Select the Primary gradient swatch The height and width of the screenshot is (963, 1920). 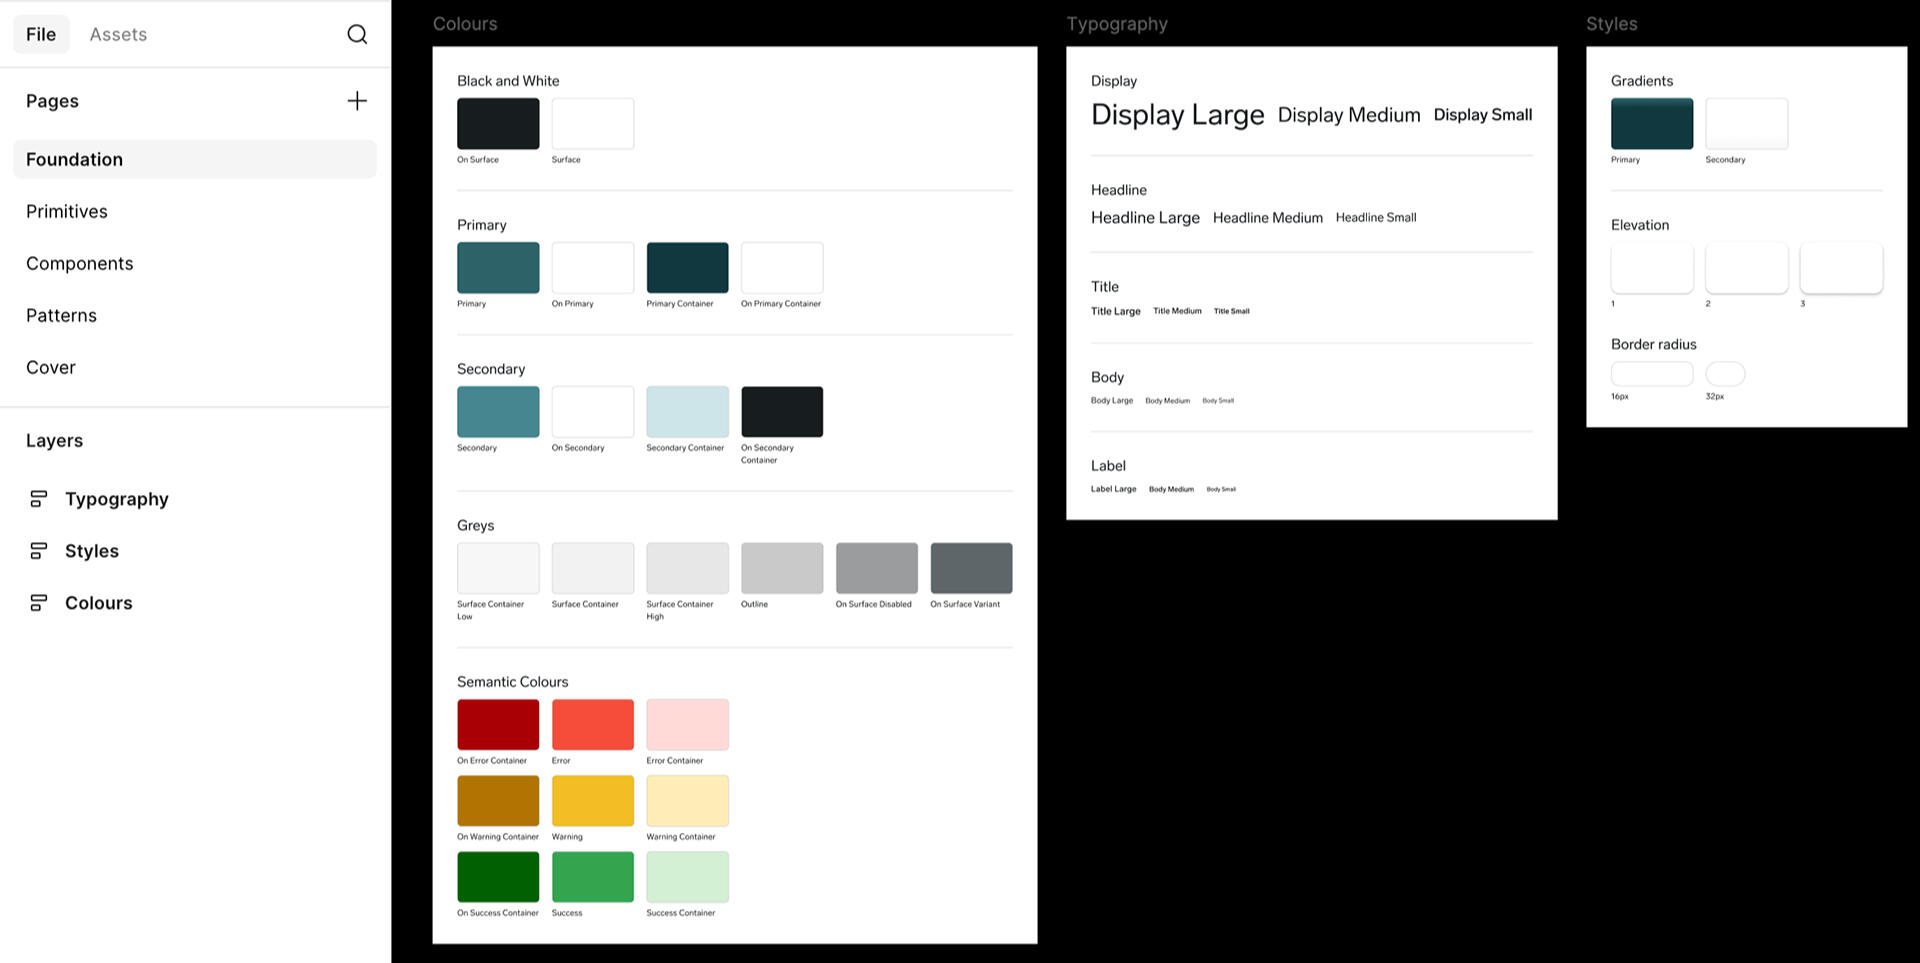point(1651,124)
